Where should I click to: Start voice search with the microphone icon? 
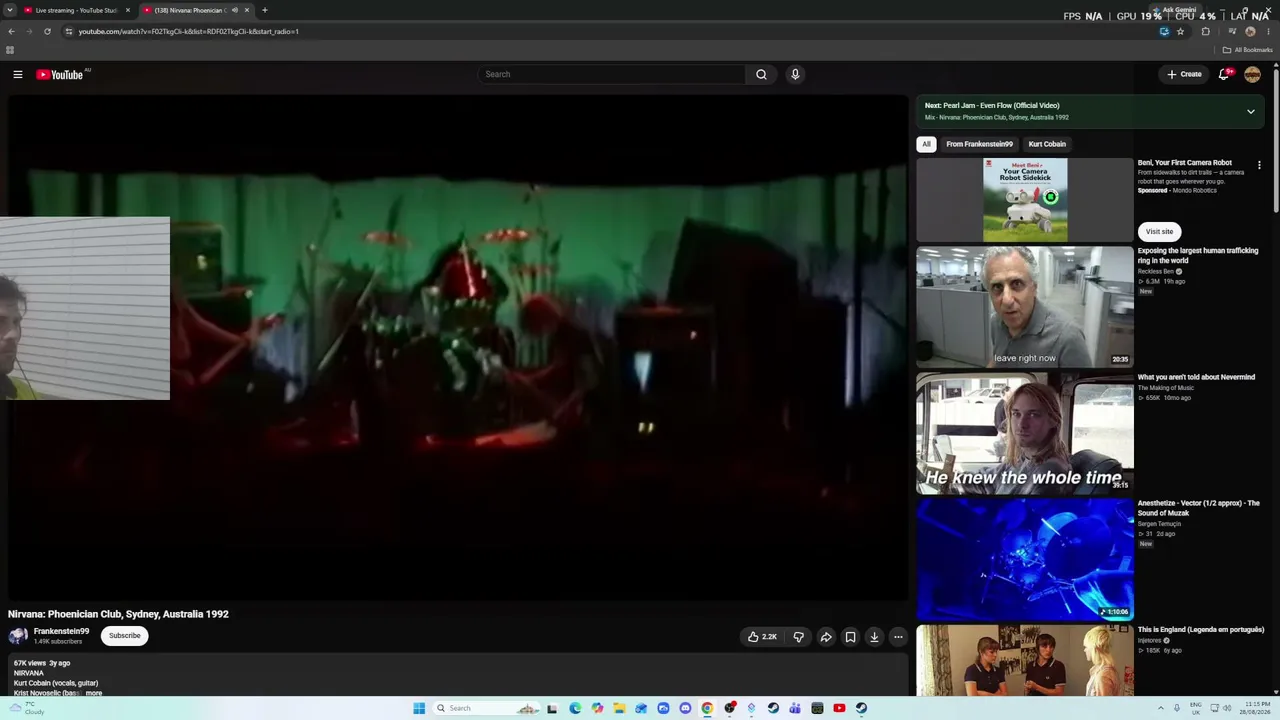pos(795,74)
